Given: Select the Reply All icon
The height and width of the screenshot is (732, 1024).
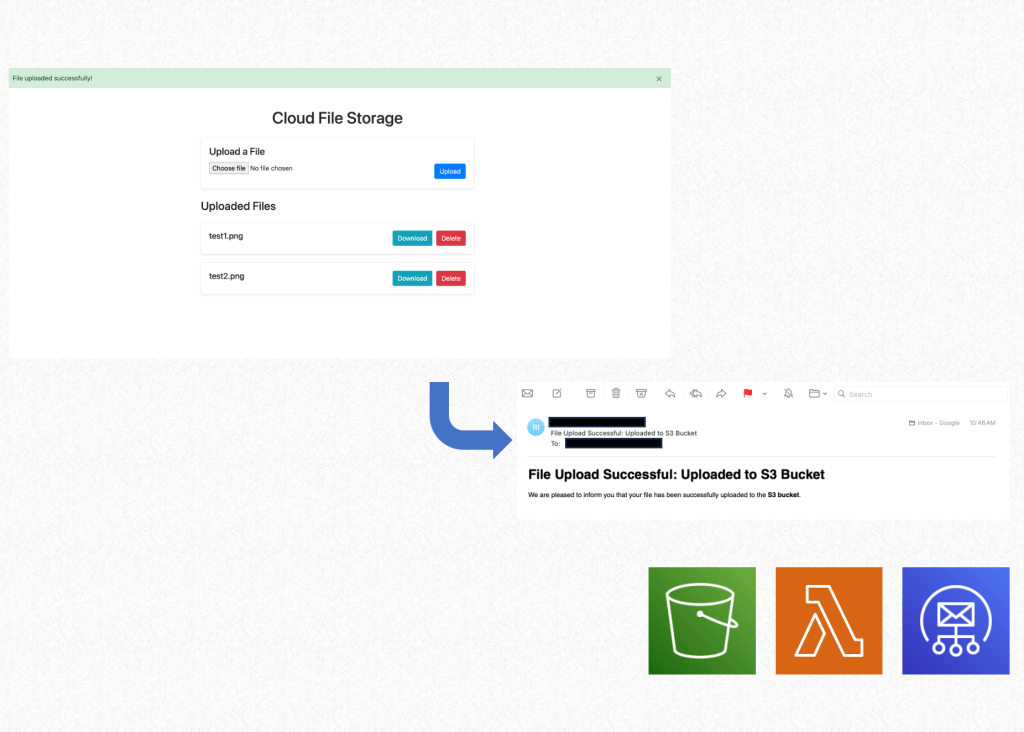Looking at the screenshot, I should pyautogui.click(x=695, y=393).
